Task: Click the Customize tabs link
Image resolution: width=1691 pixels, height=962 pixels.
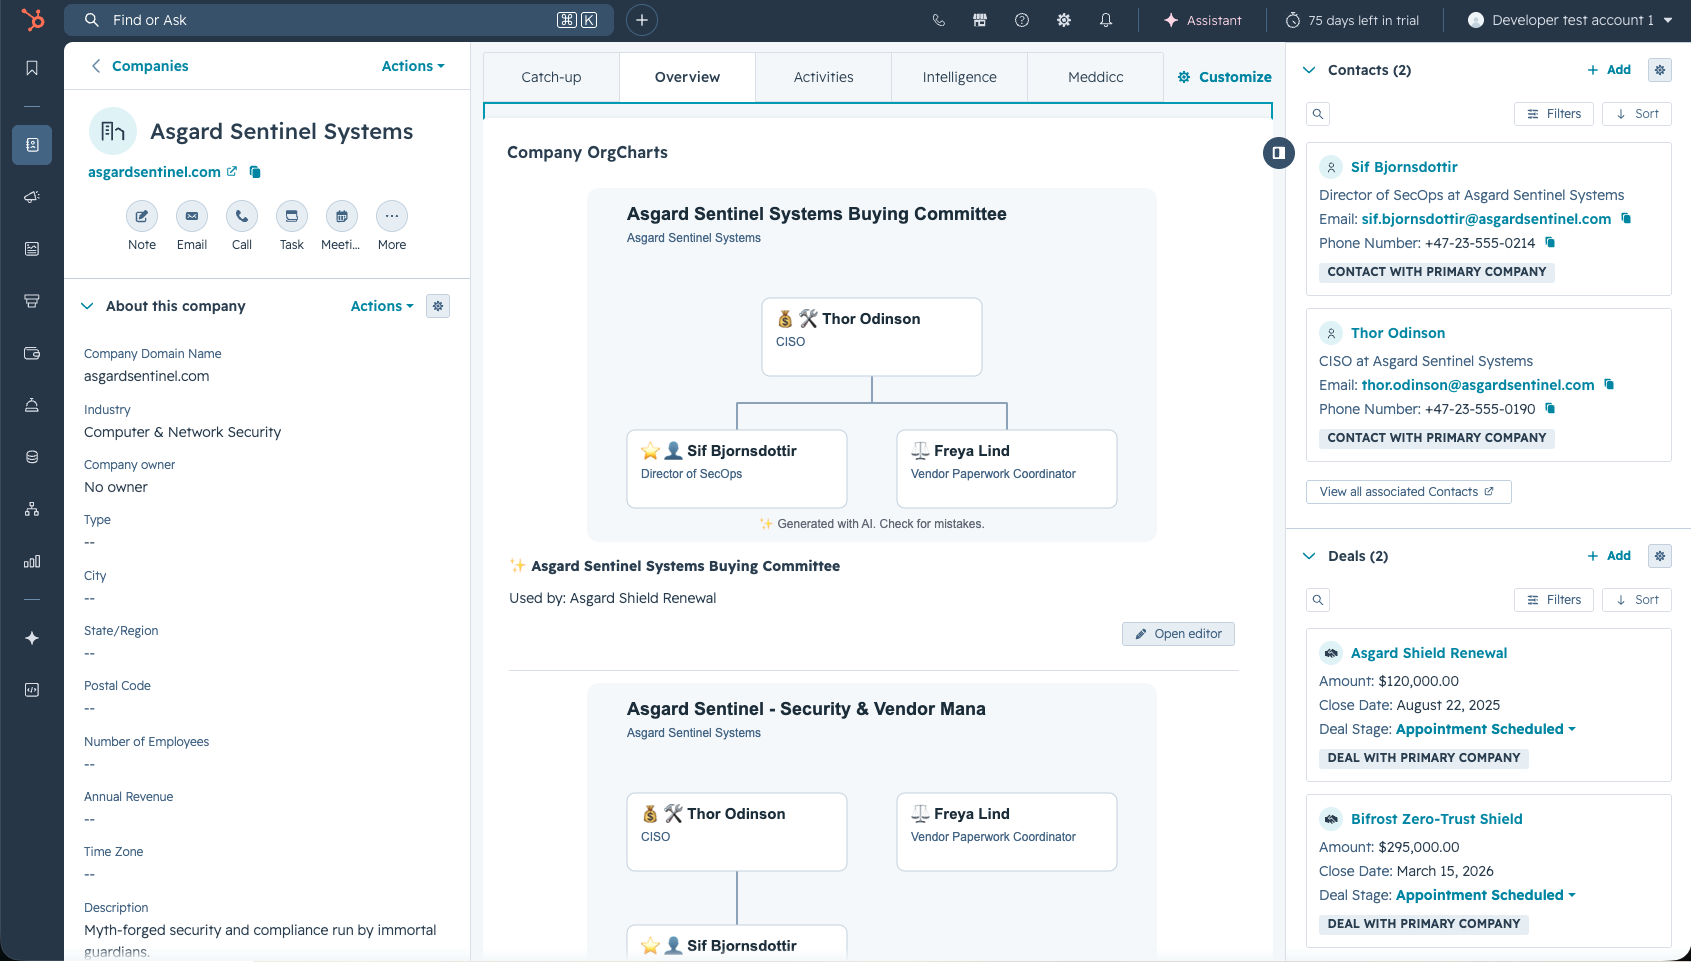Action: [x=1225, y=77]
